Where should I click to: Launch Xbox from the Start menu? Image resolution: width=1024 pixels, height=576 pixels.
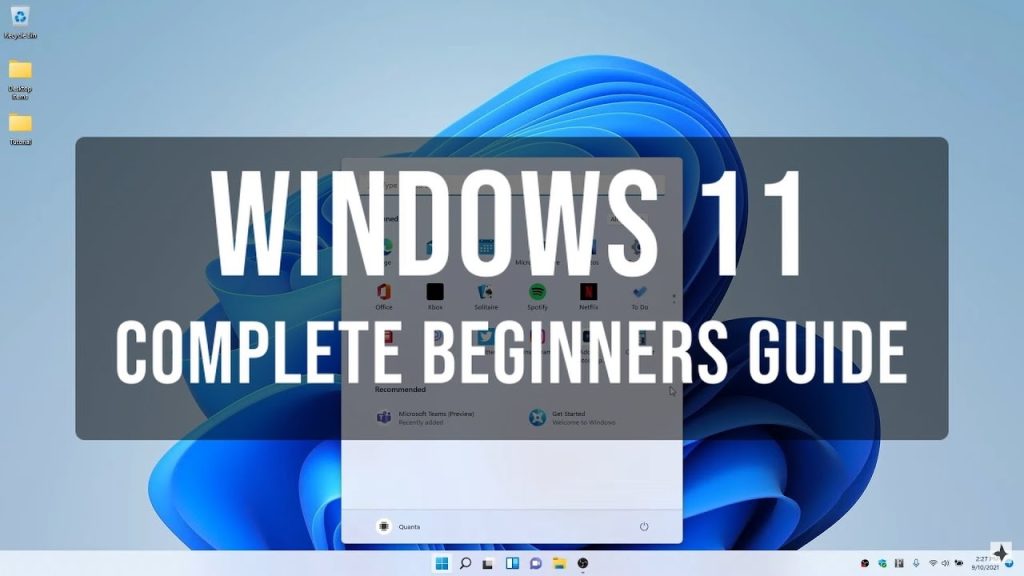point(434,292)
